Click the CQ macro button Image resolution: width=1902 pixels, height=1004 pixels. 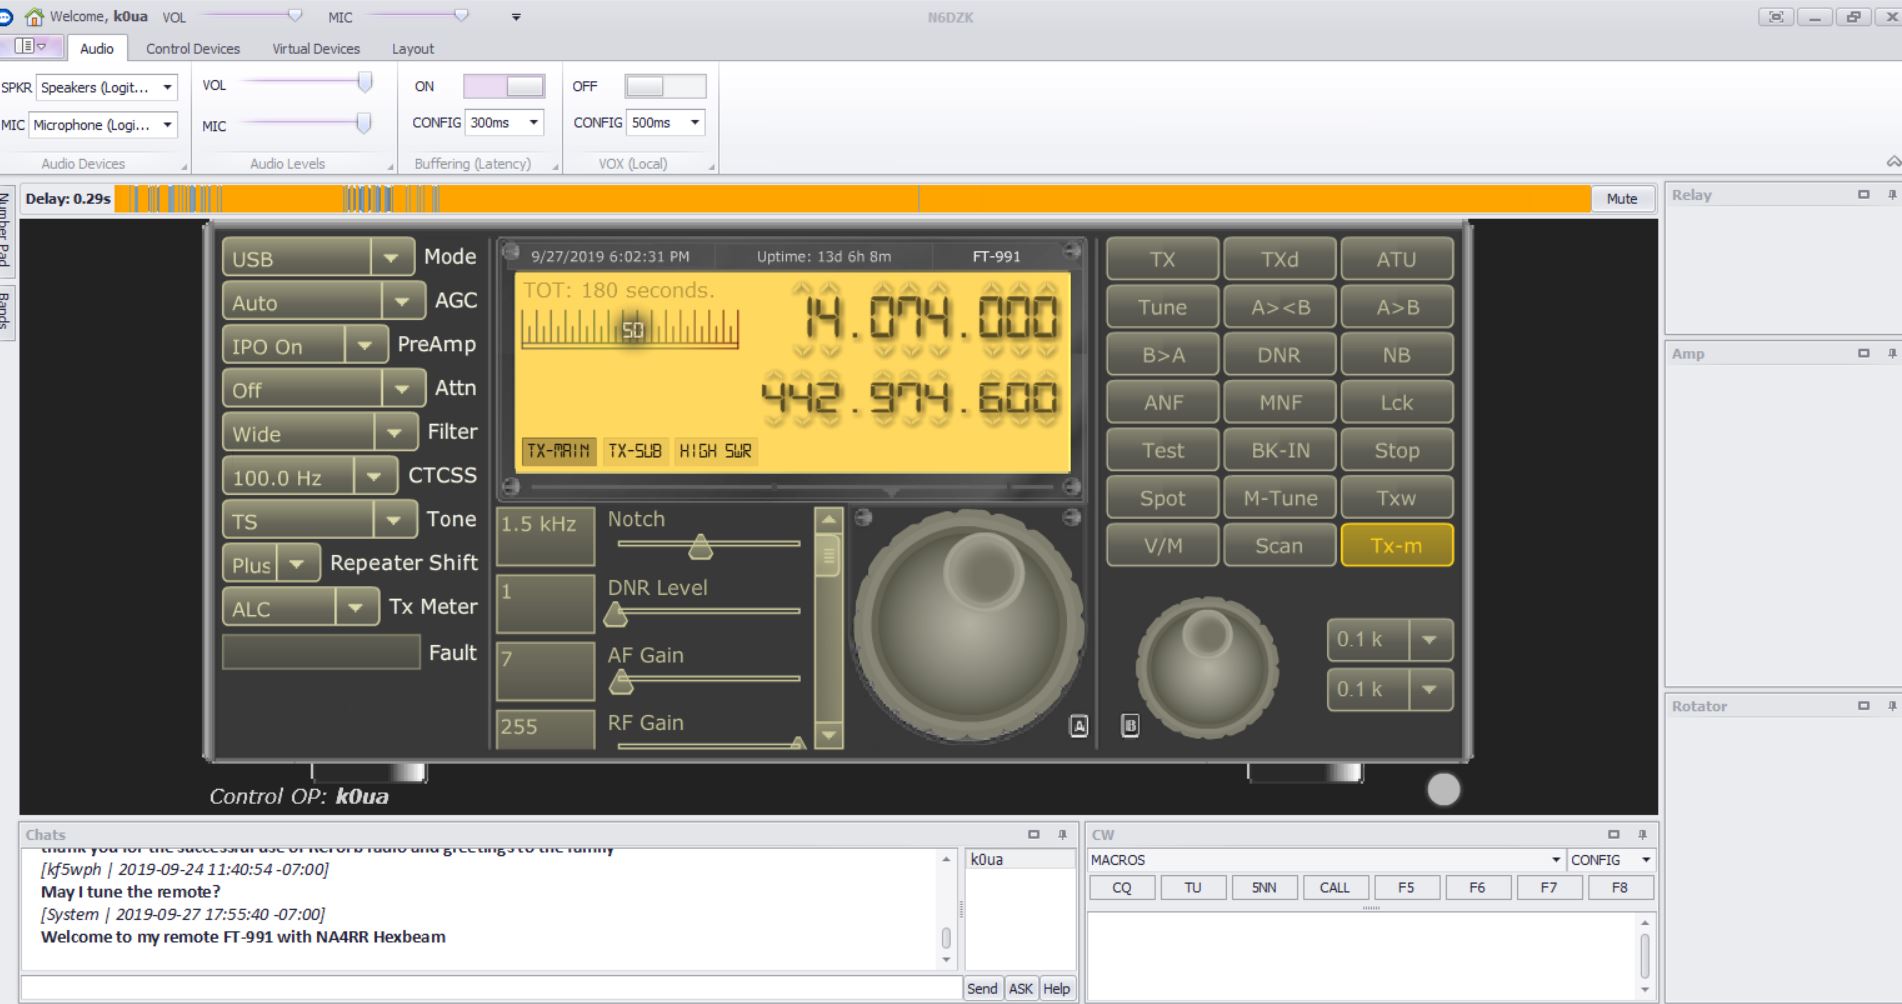pos(1122,887)
